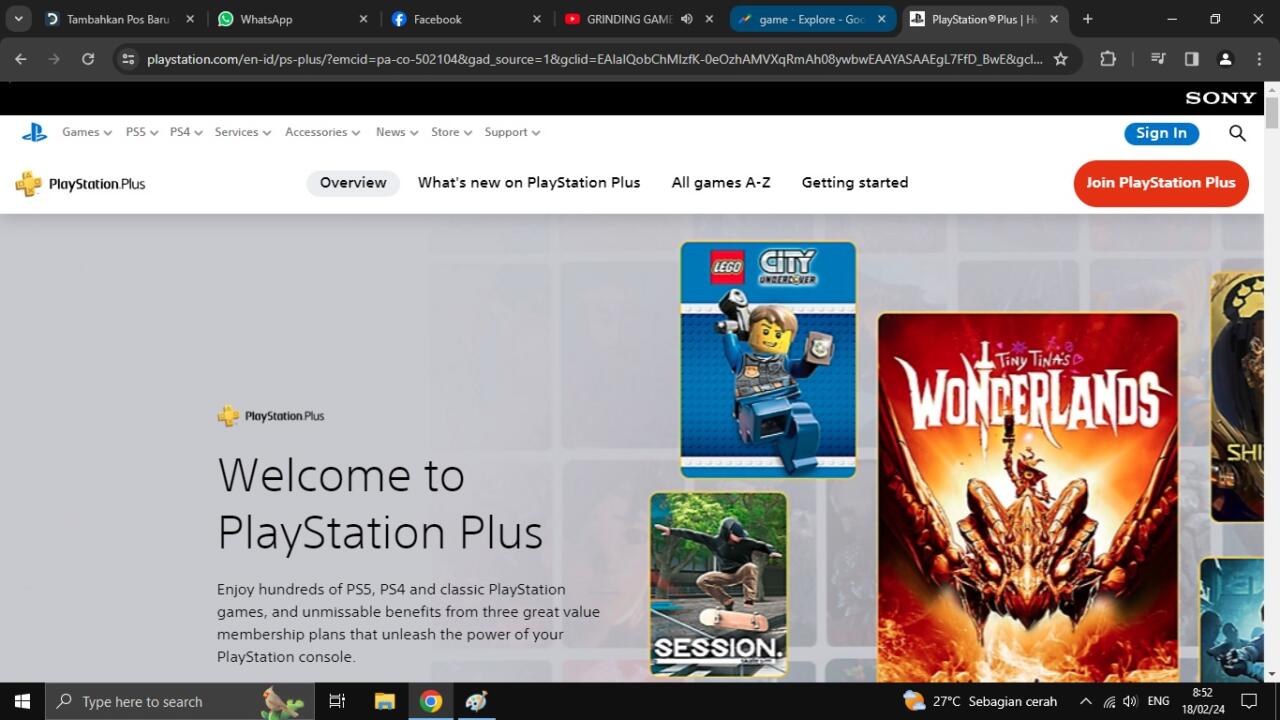Click the SONY logo at the top
The width and height of the screenshot is (1280, 720).
[x=1219, y=97]
